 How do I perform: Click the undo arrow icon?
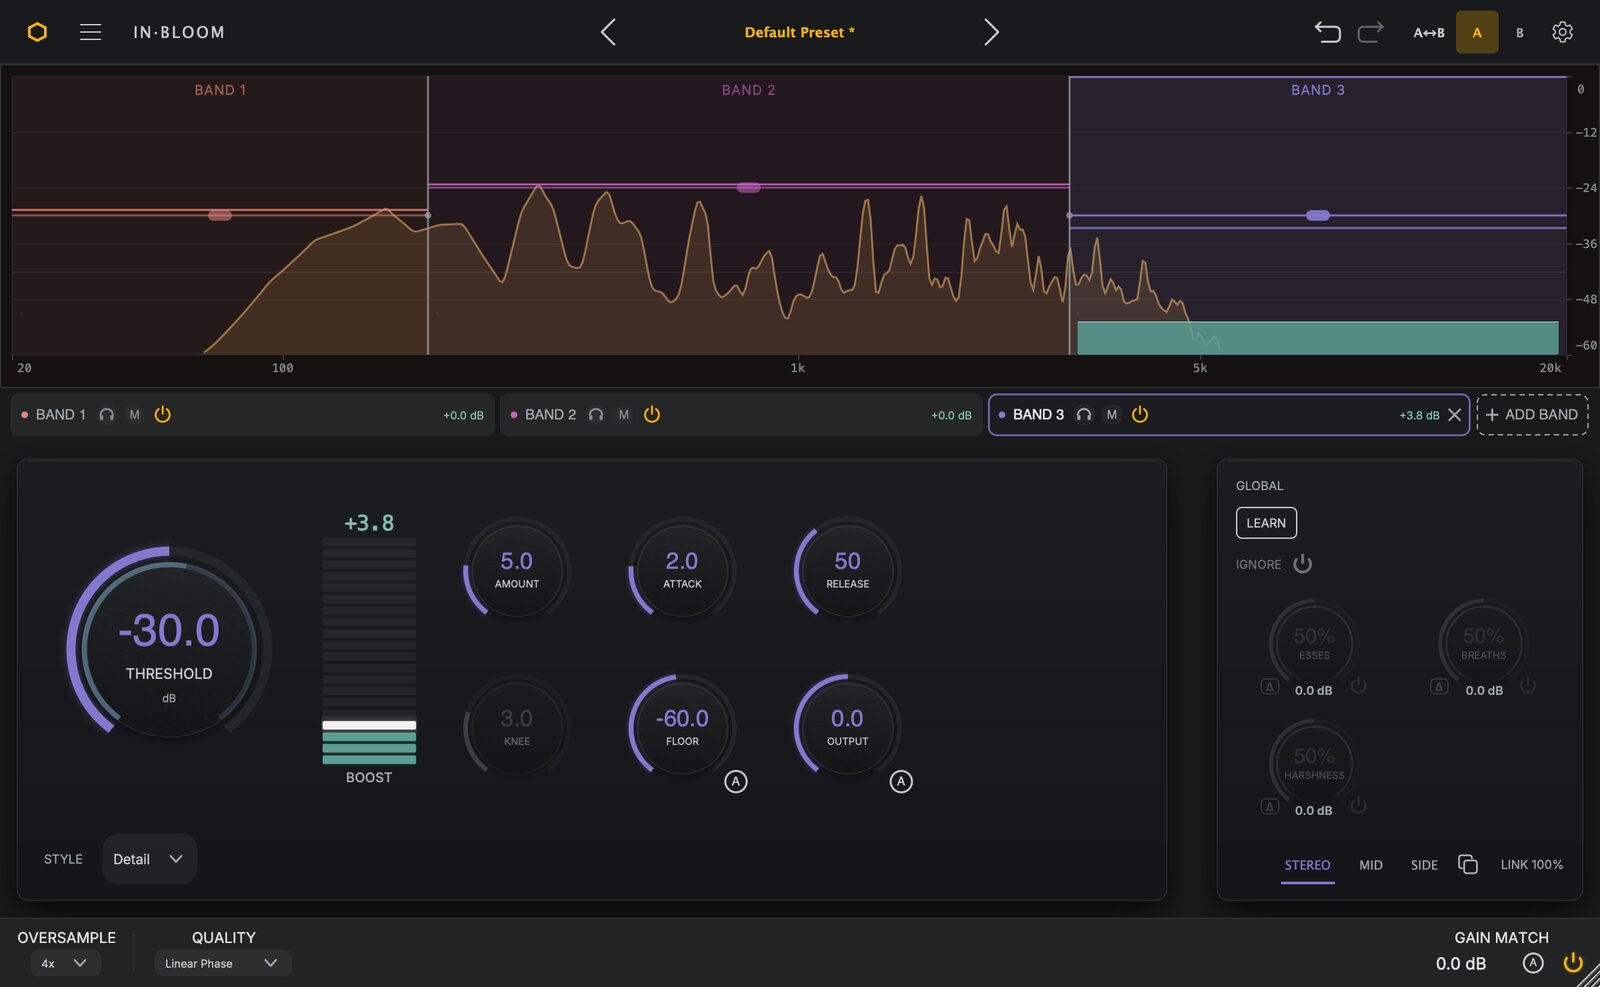click(x=1327, y=32)
